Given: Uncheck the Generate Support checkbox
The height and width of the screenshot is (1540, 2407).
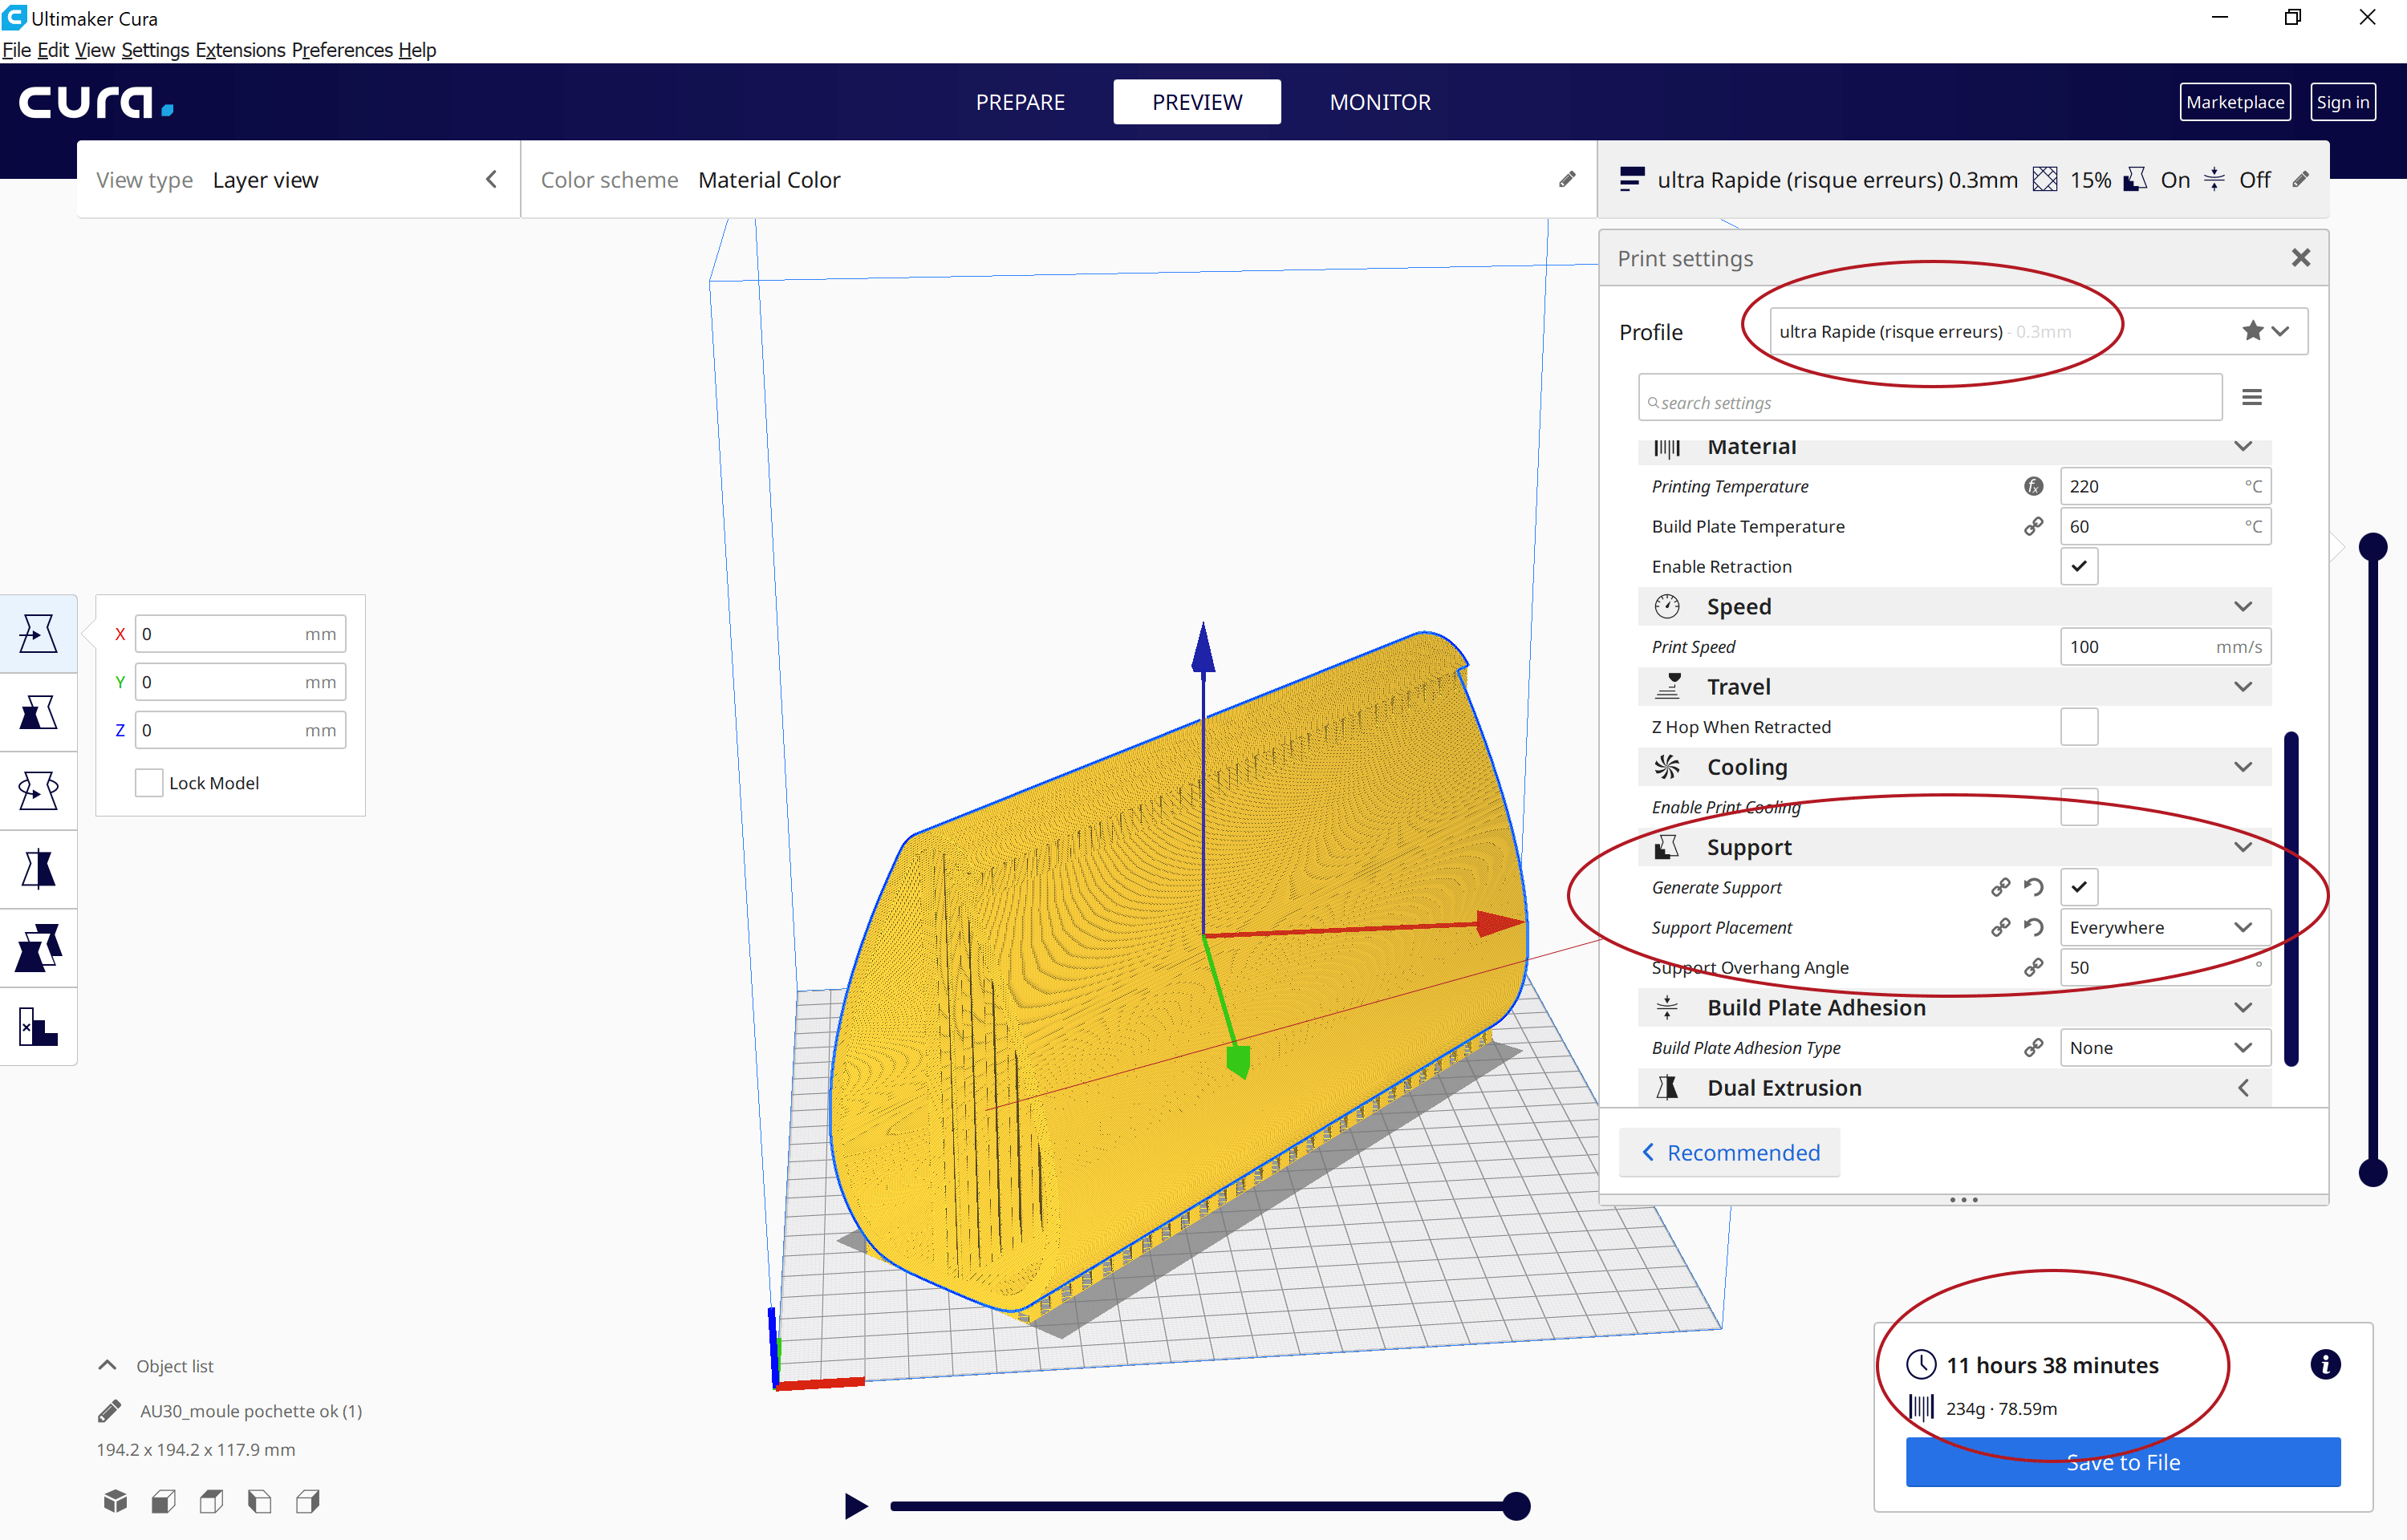Looking at the screenshot, I should (2078, 887).
